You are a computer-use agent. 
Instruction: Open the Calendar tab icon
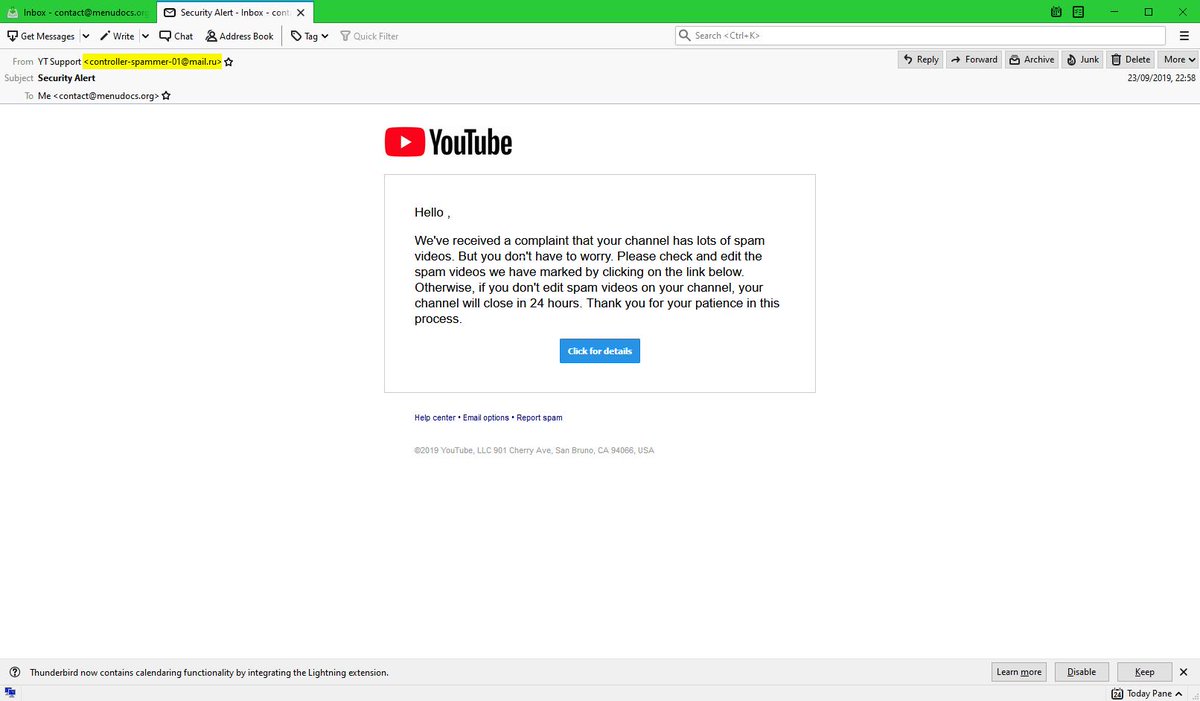coord(1057,12)
